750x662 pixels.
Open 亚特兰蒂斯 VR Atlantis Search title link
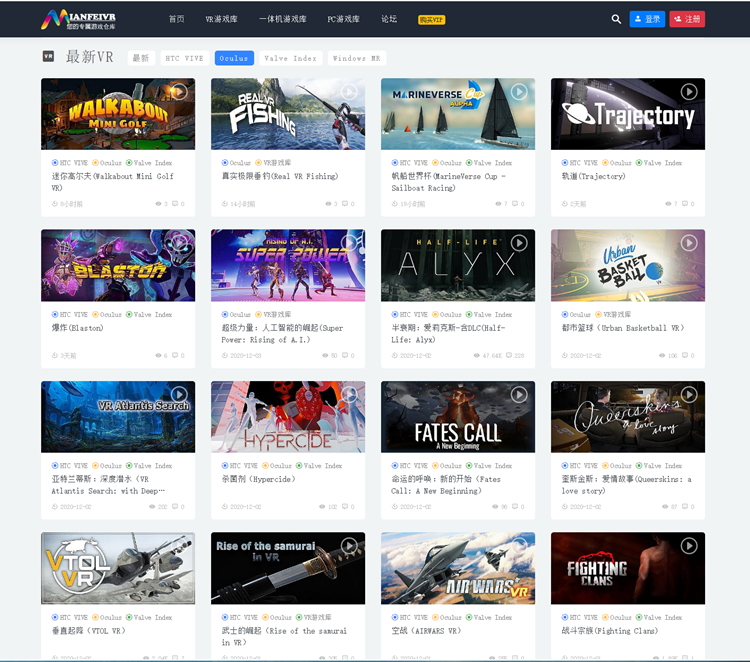108,485
